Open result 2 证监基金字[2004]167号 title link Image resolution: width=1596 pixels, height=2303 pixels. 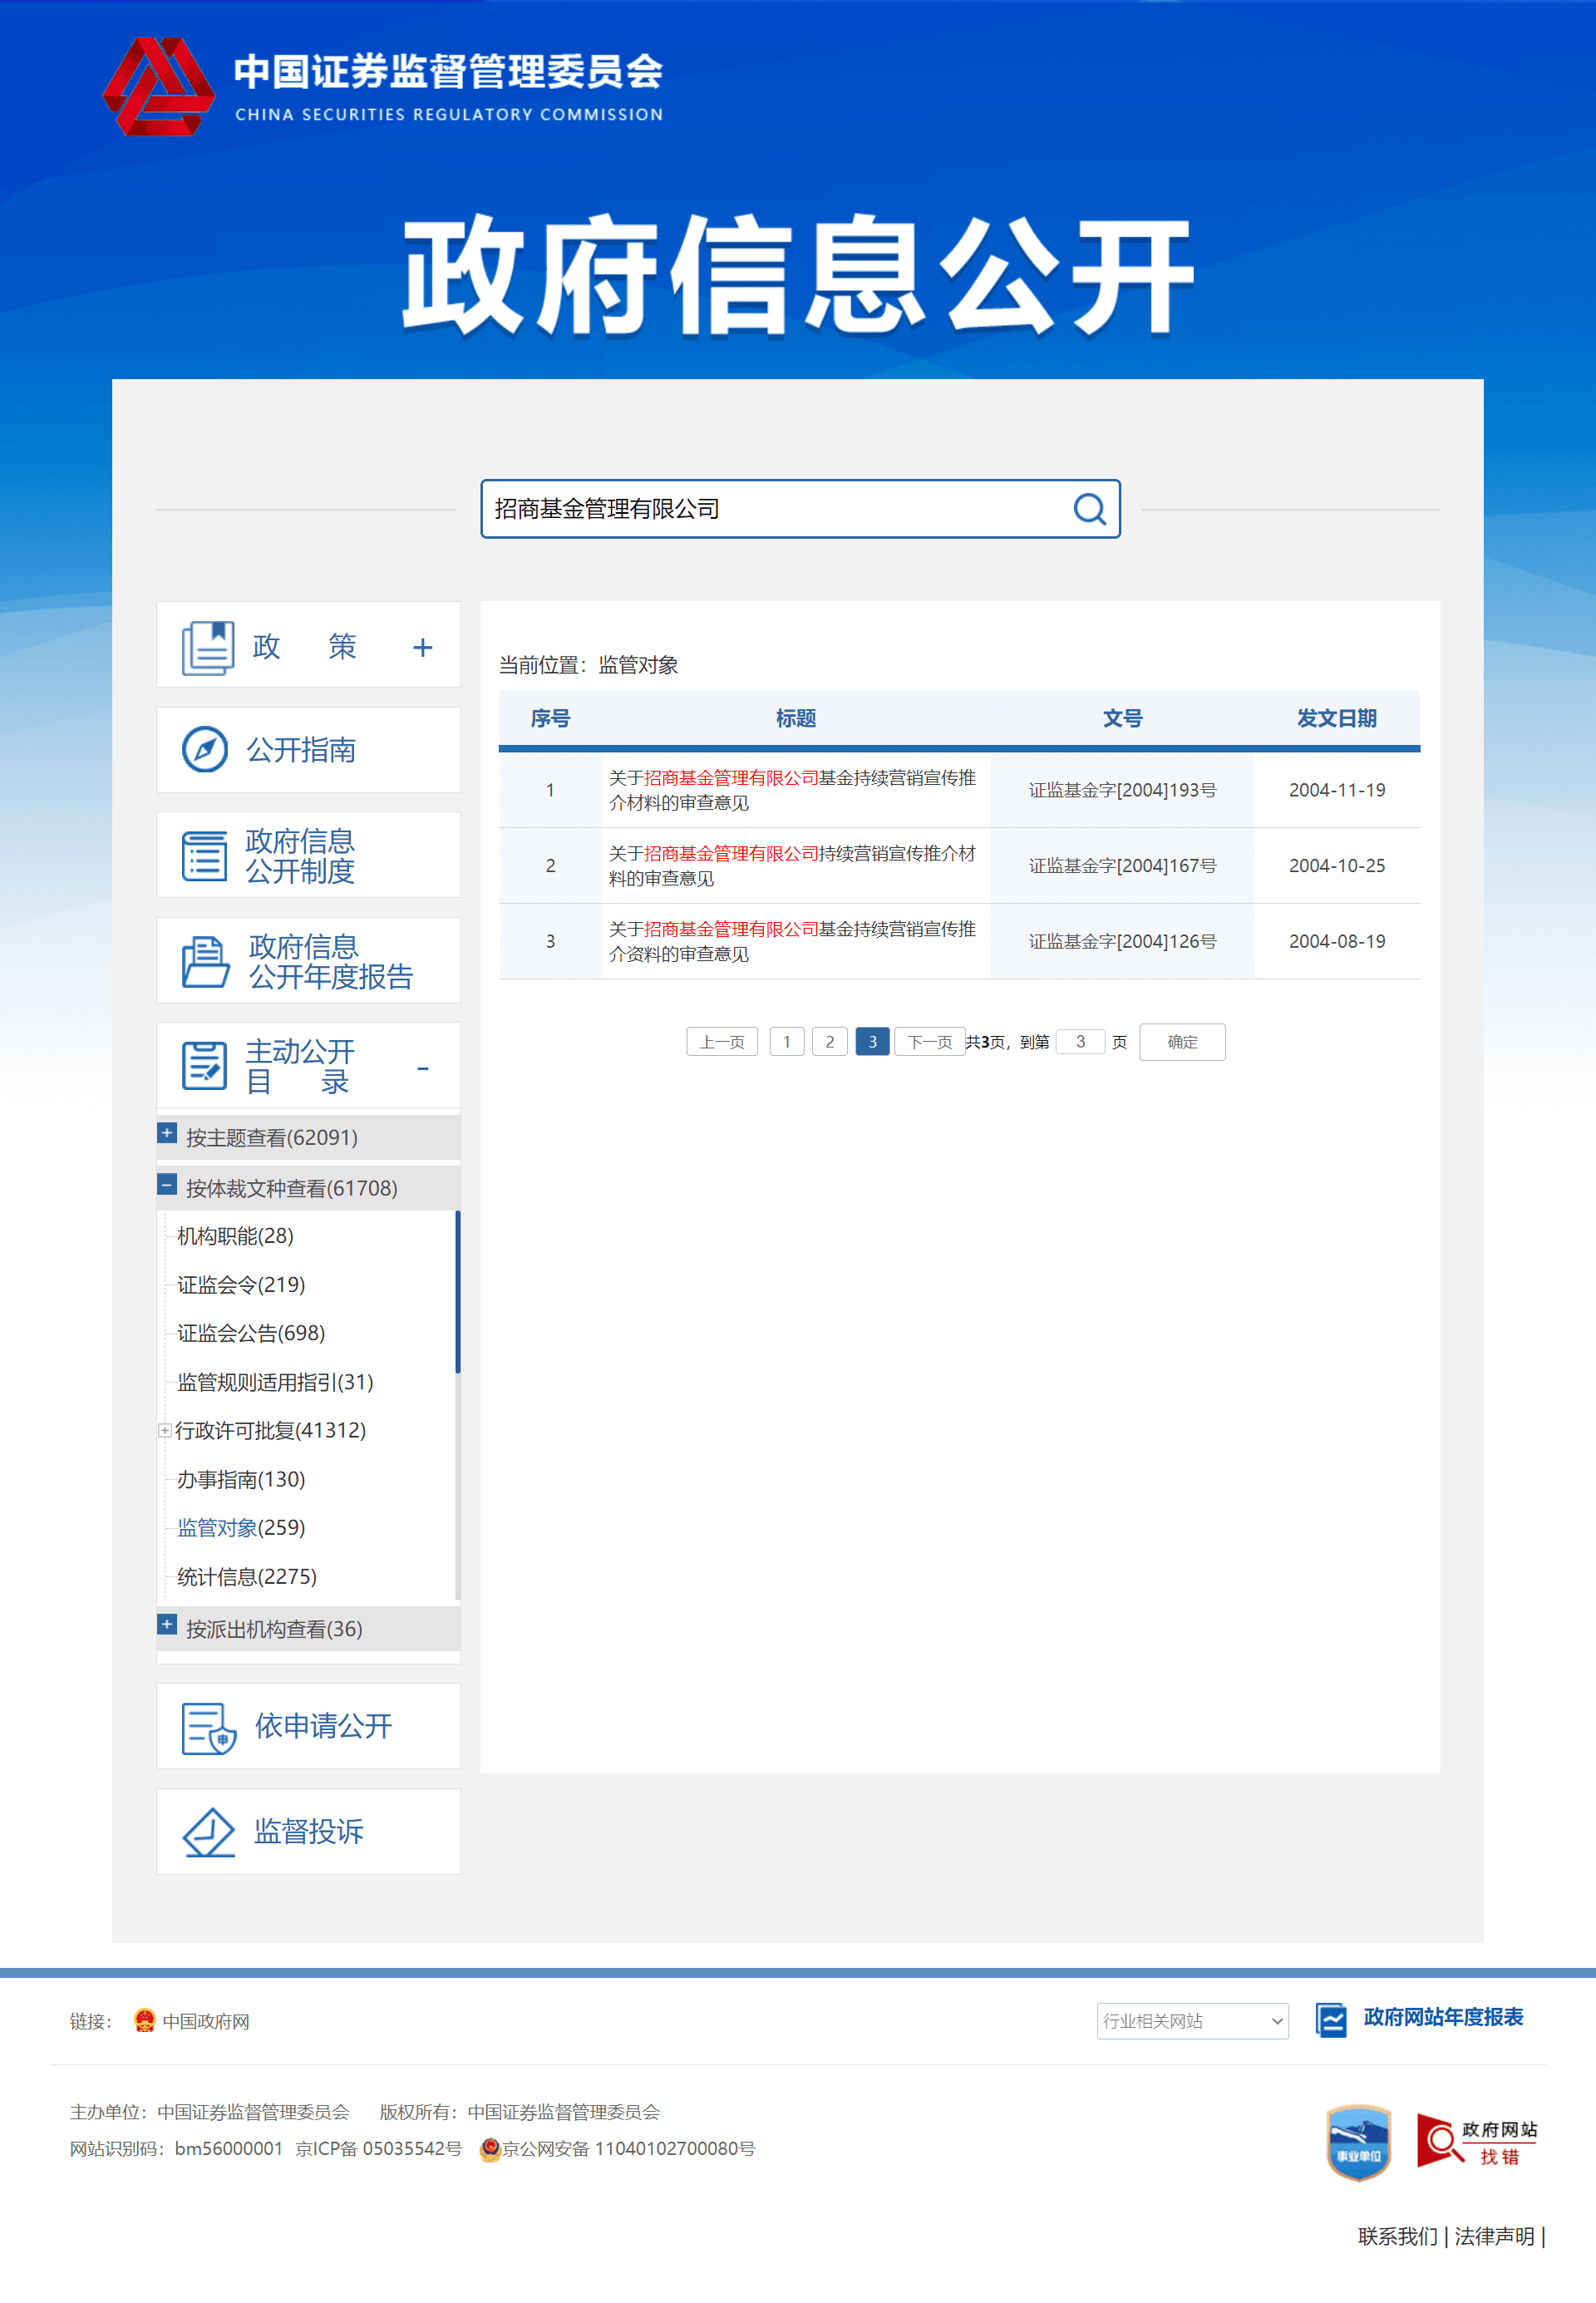point(792,866)
